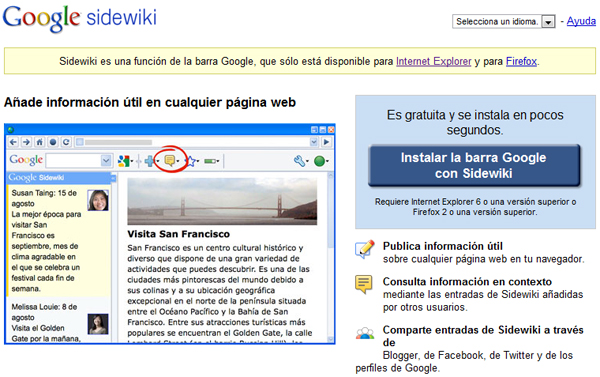
Task: Click the Google sidewiki logo at the page top
Action: coord(80,18)
